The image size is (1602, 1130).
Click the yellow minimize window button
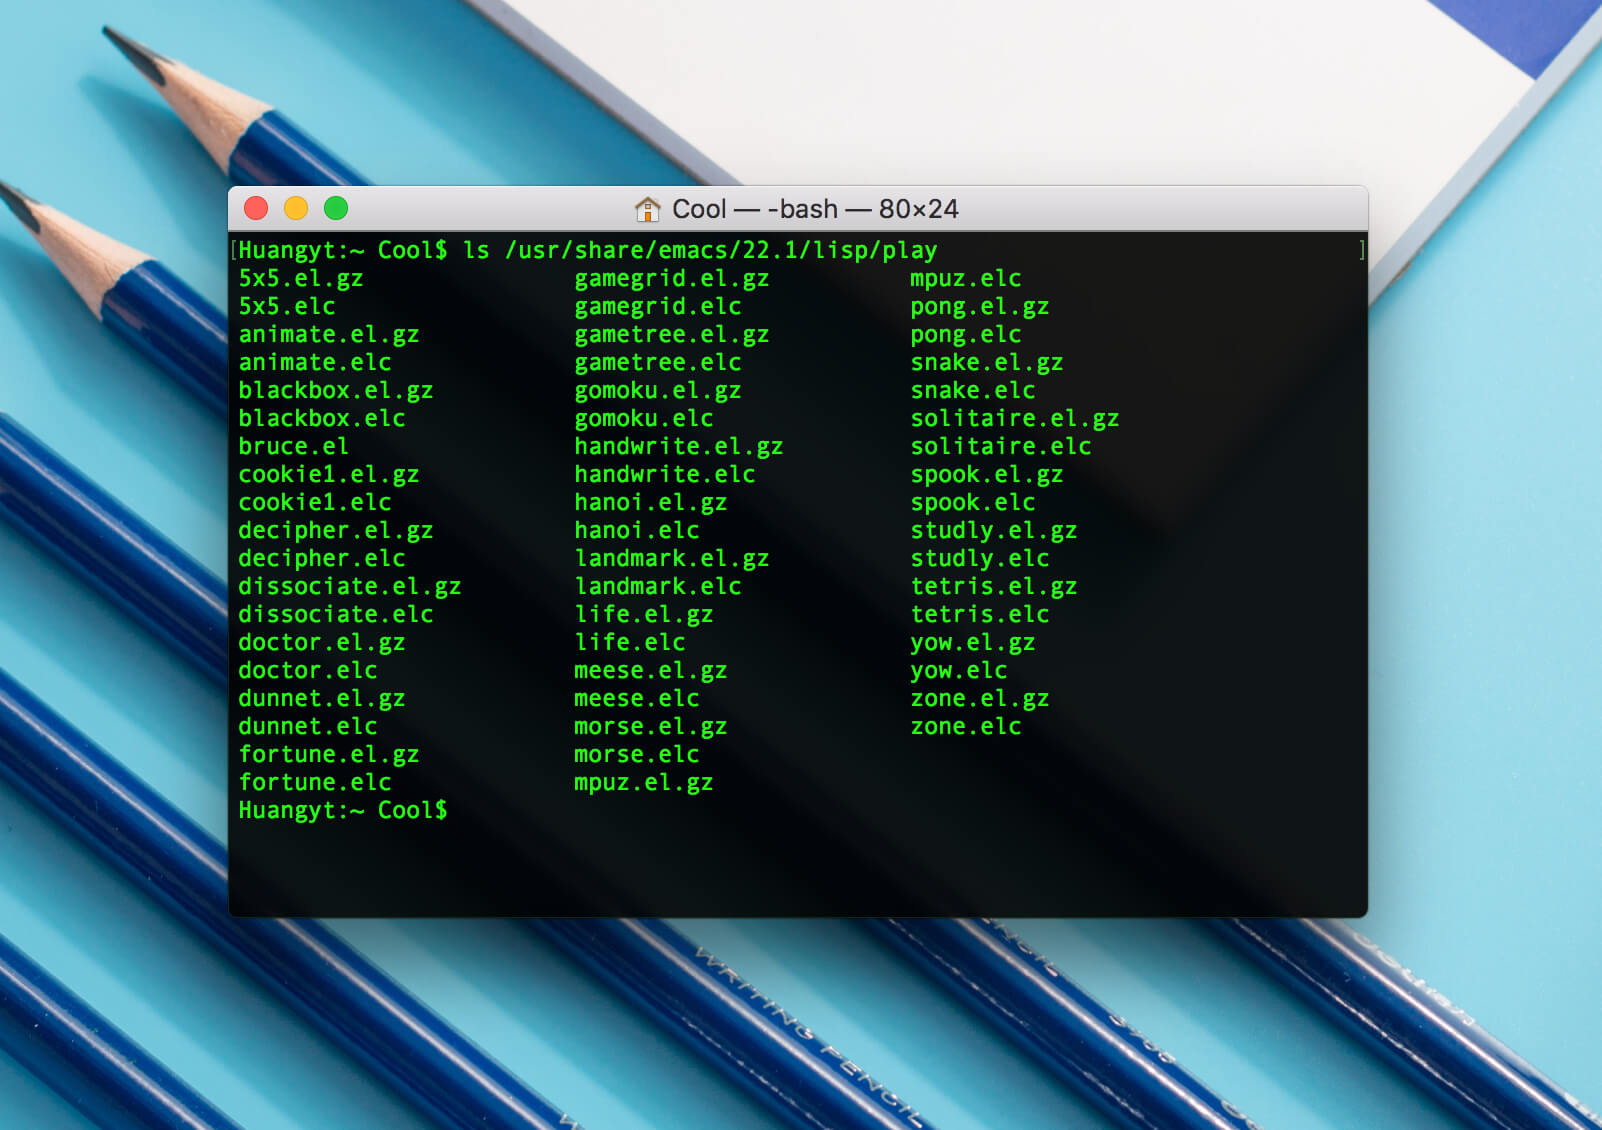point(296,208)
